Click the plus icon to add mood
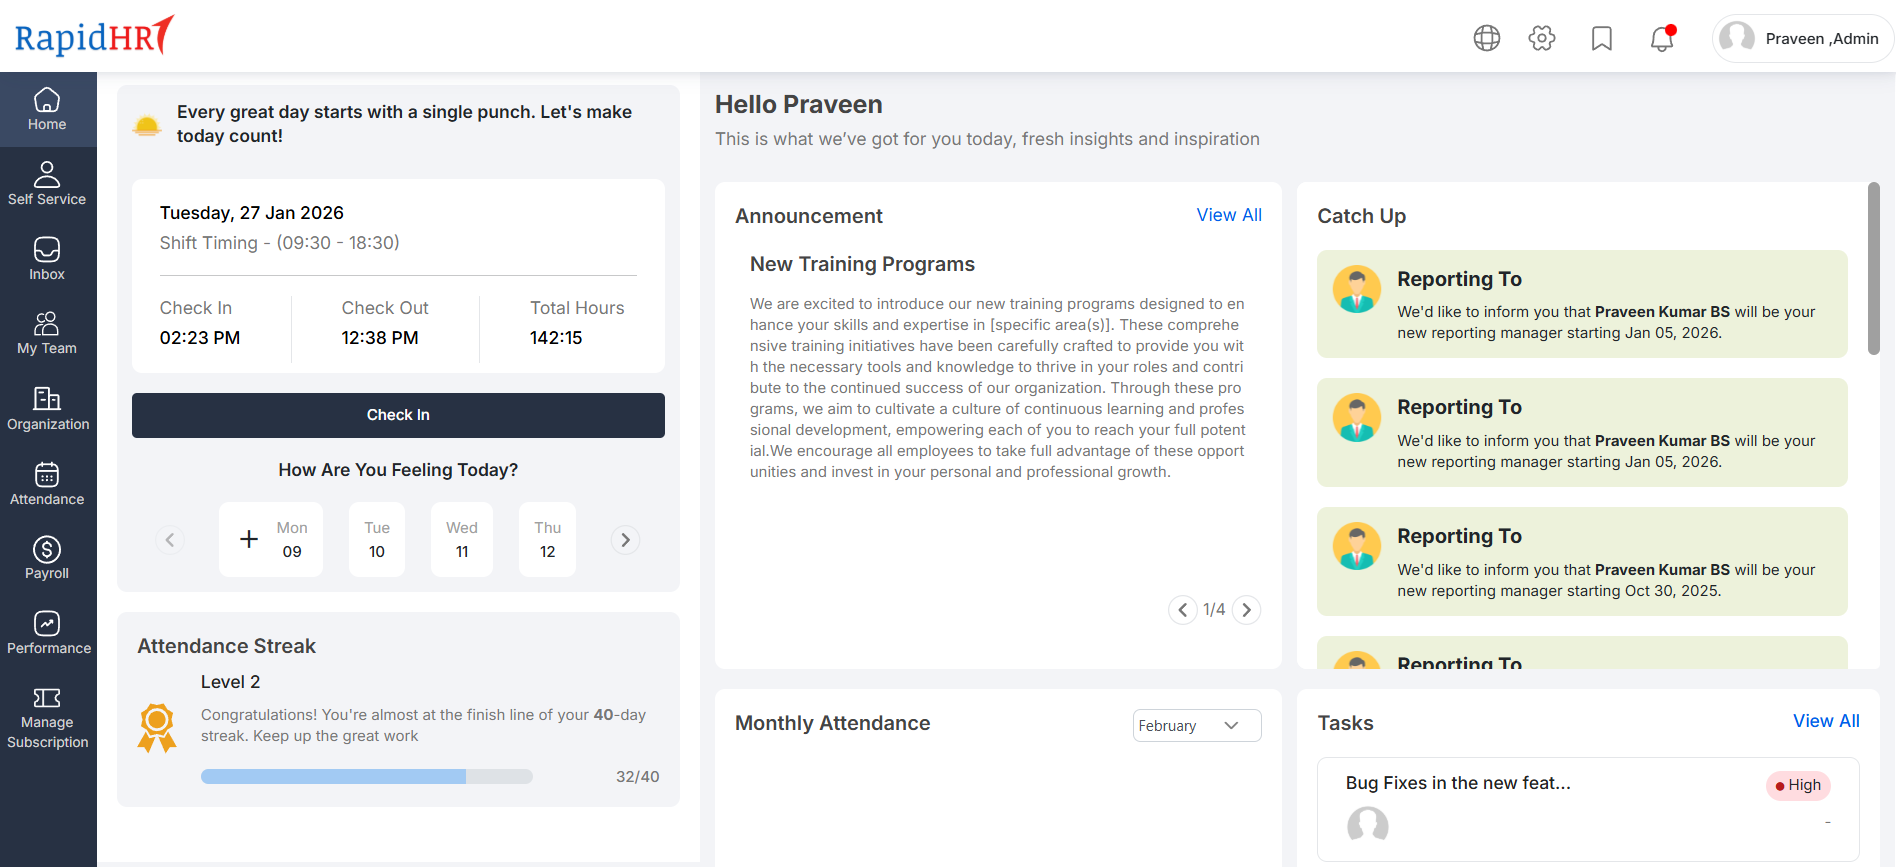1896x867 pixels. [249, 540]
